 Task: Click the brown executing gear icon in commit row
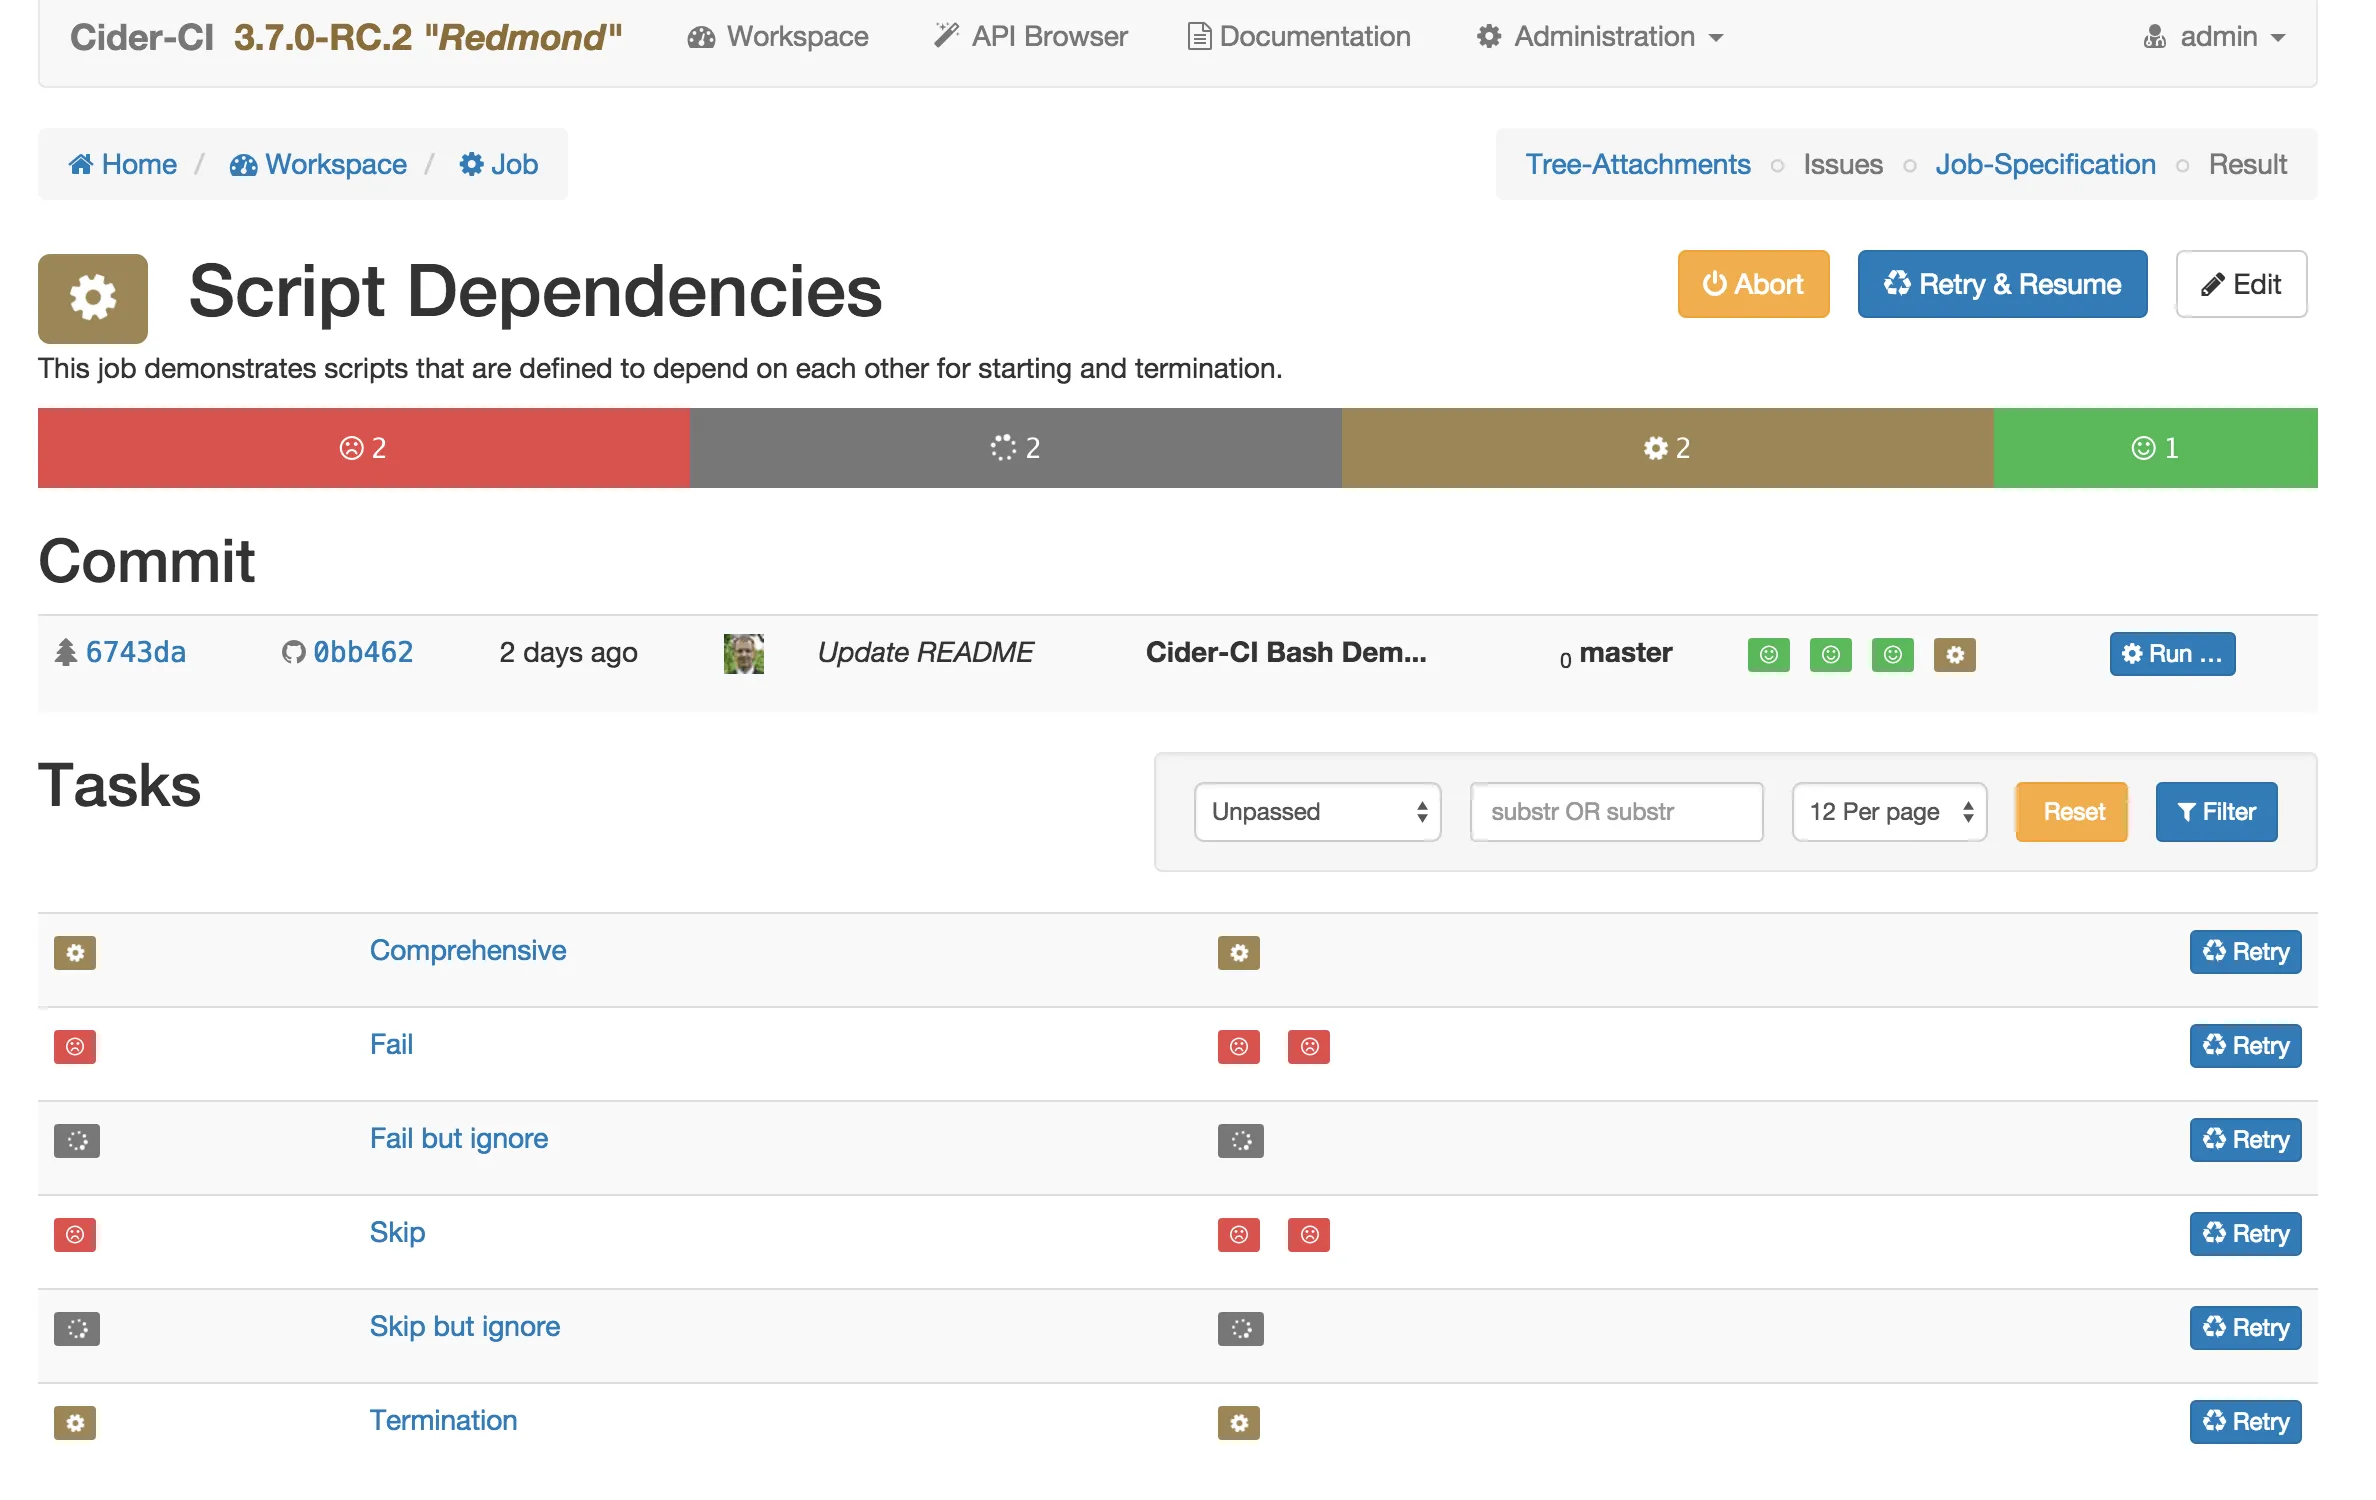1955,655
